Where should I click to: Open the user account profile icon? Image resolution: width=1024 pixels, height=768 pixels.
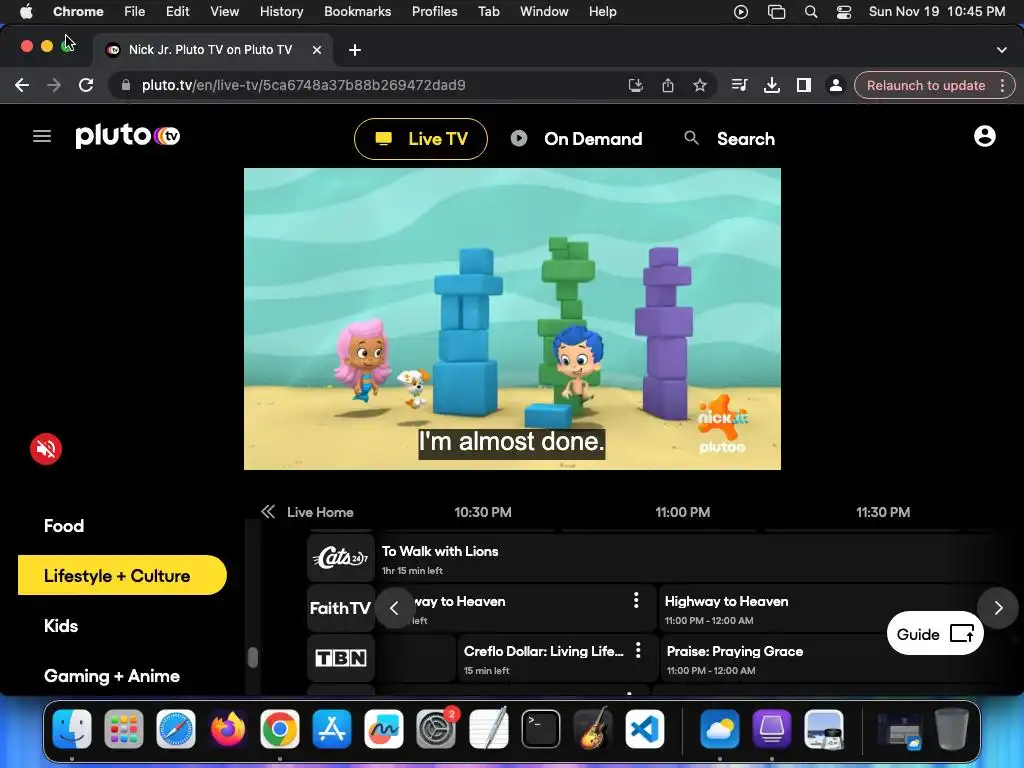click(x=984, y=136)
